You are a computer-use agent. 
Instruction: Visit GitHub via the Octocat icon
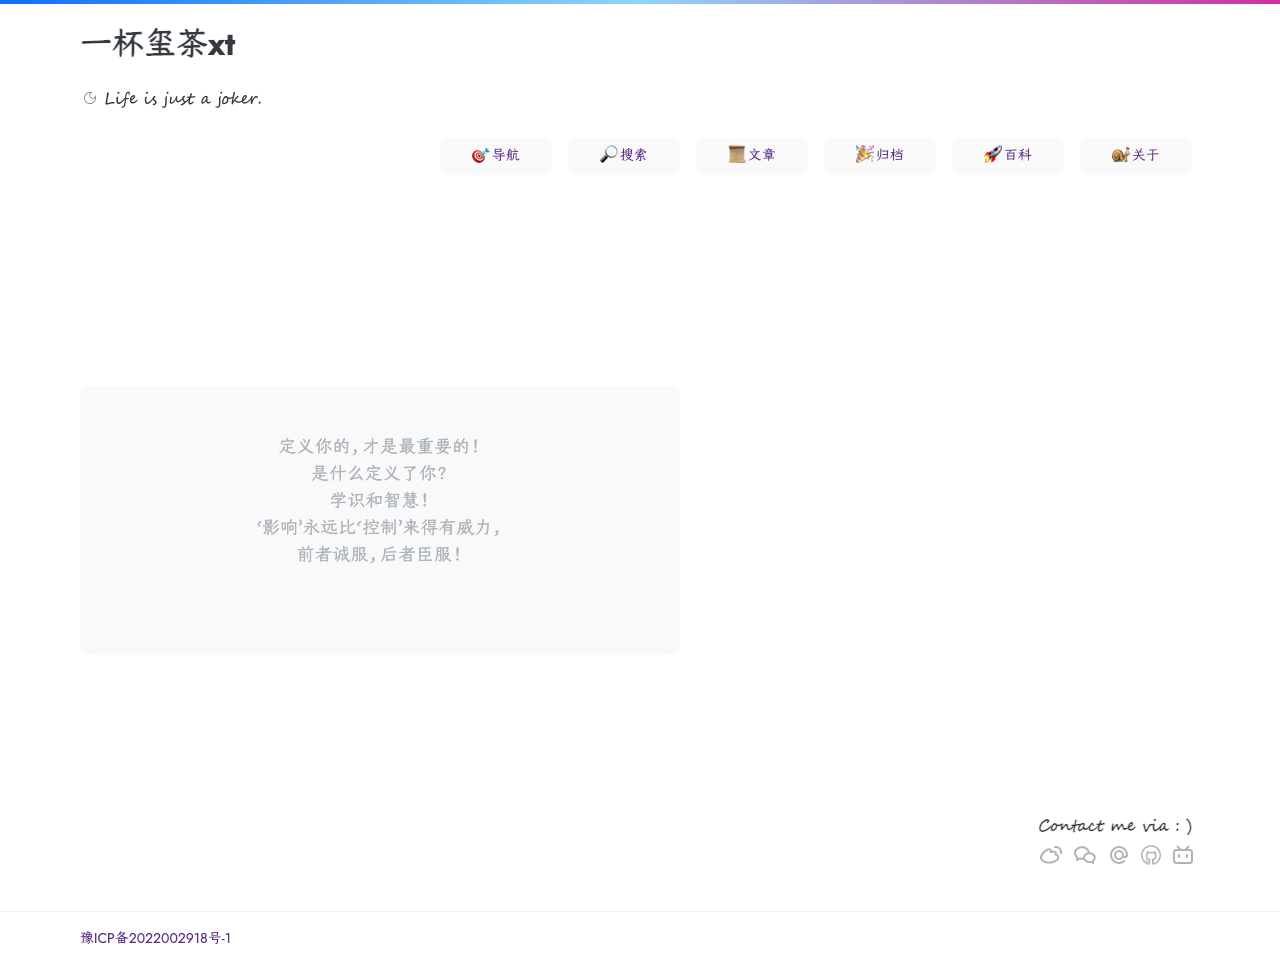coord(1151,855)
